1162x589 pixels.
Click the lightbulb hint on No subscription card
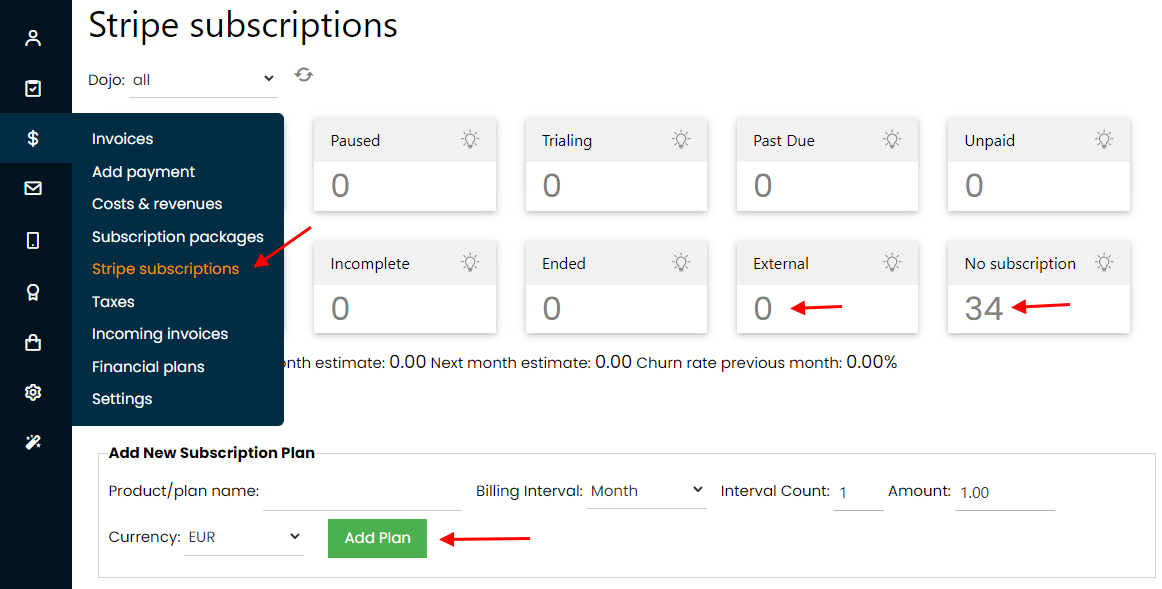click(1104, 262)
